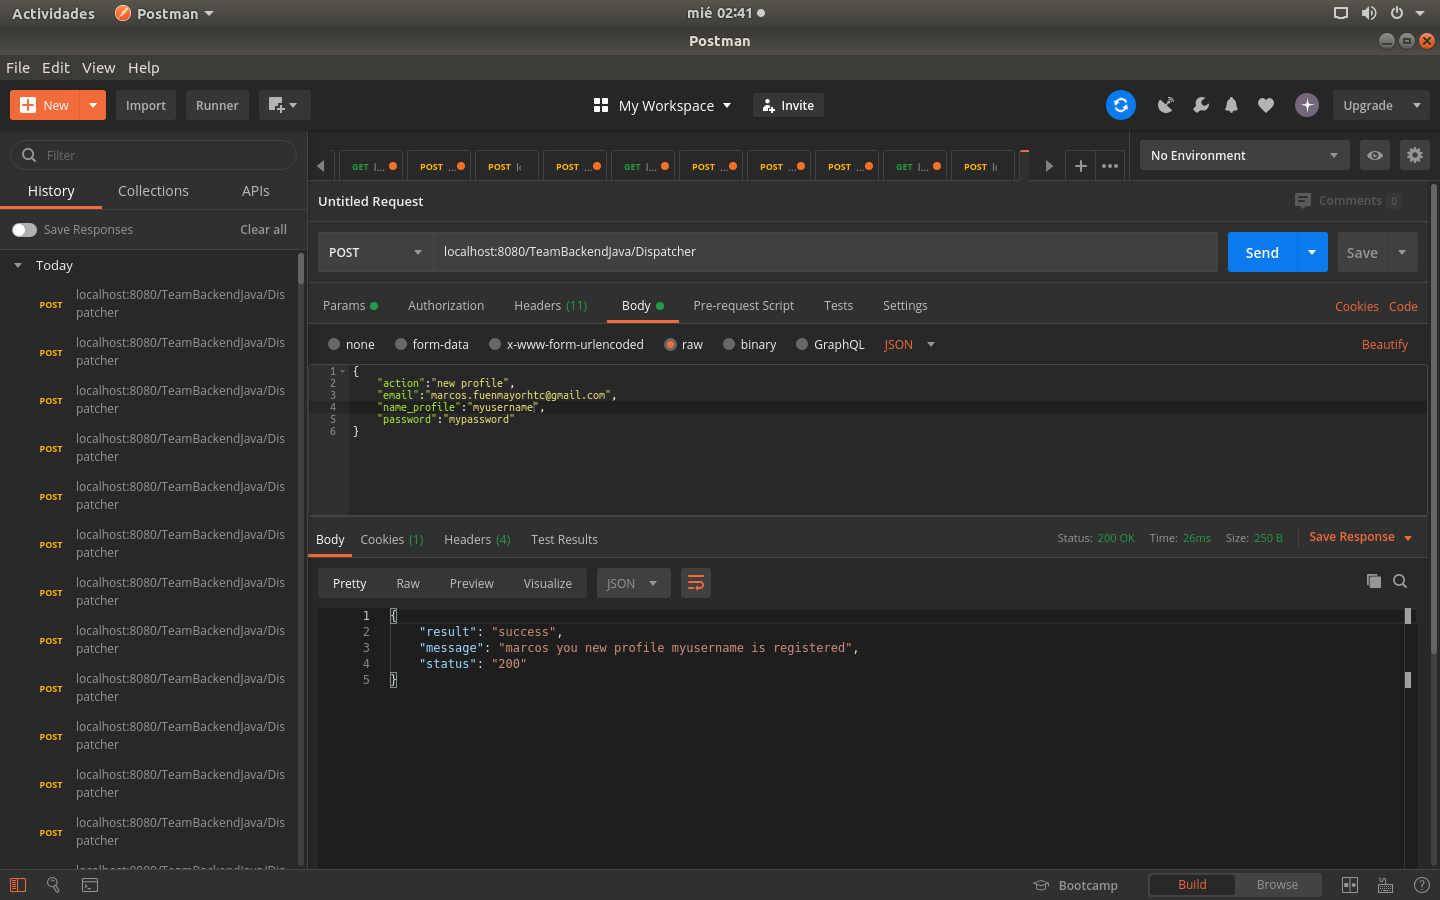Change the POST method dropdown
Screen dimensions: 1440x900
pos(375,252)
